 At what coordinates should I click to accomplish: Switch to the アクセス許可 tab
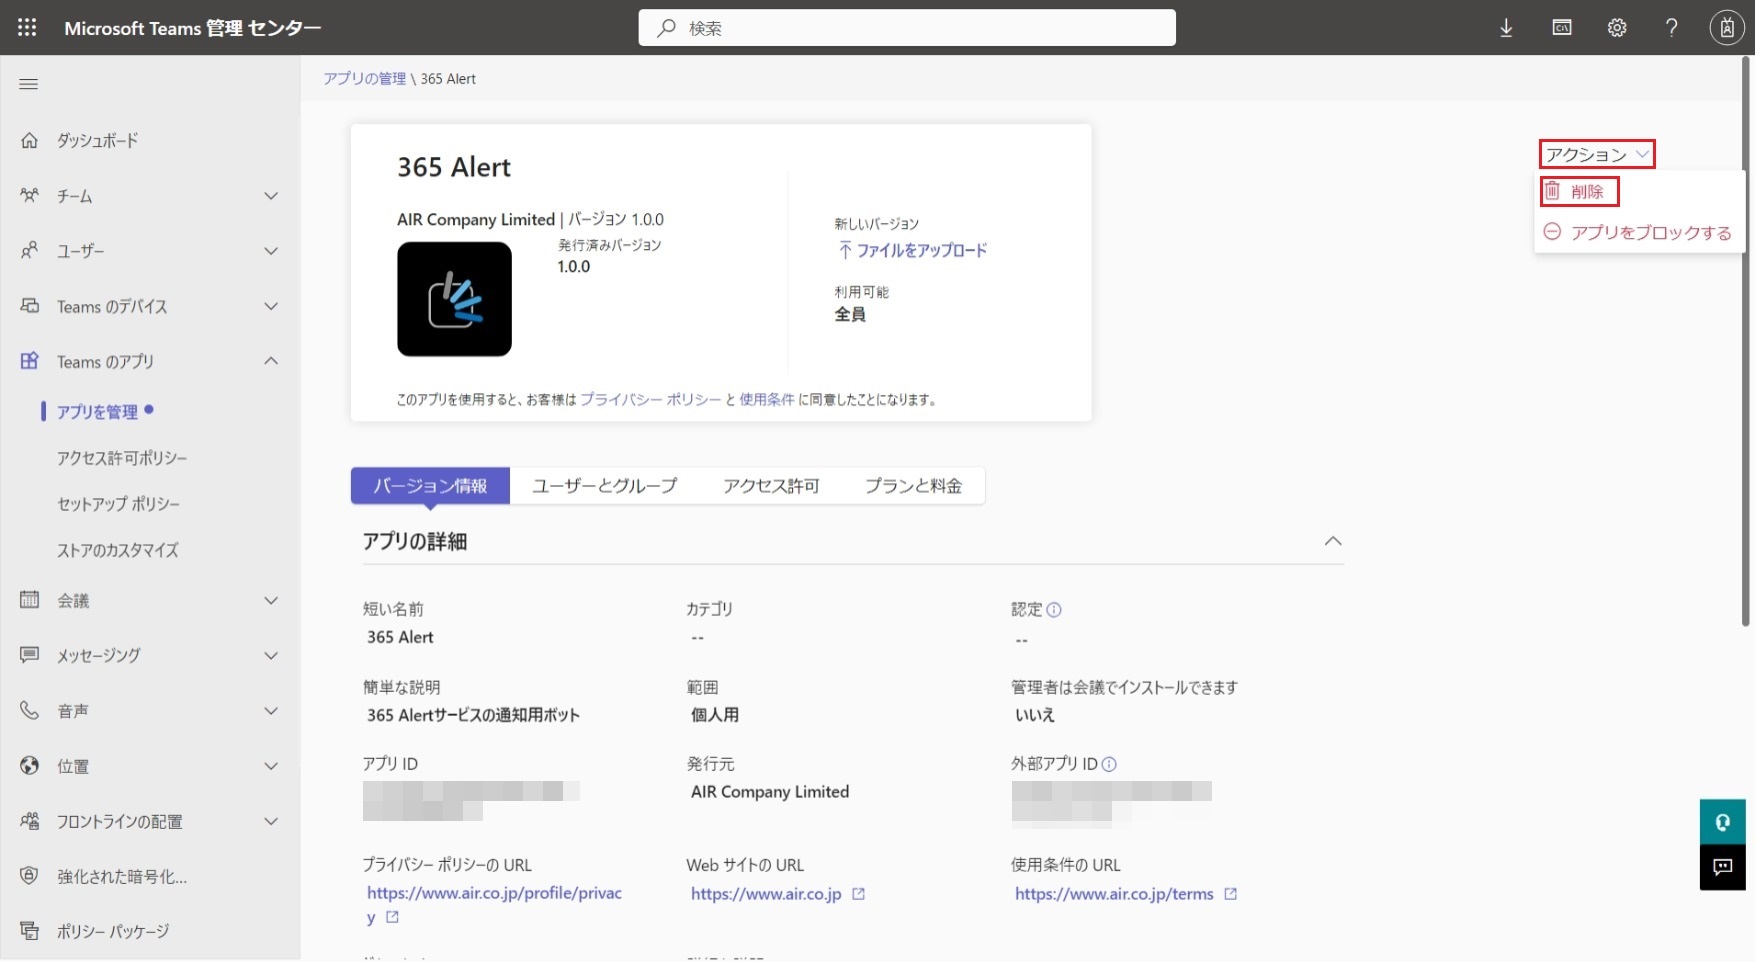pos(771,486)
